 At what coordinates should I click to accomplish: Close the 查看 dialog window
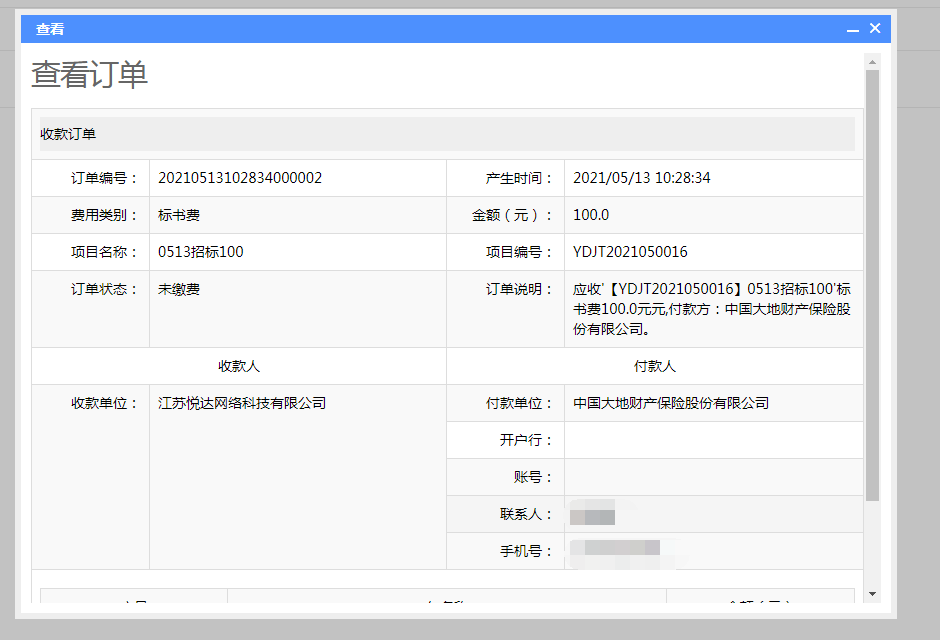tap(875, 29)
